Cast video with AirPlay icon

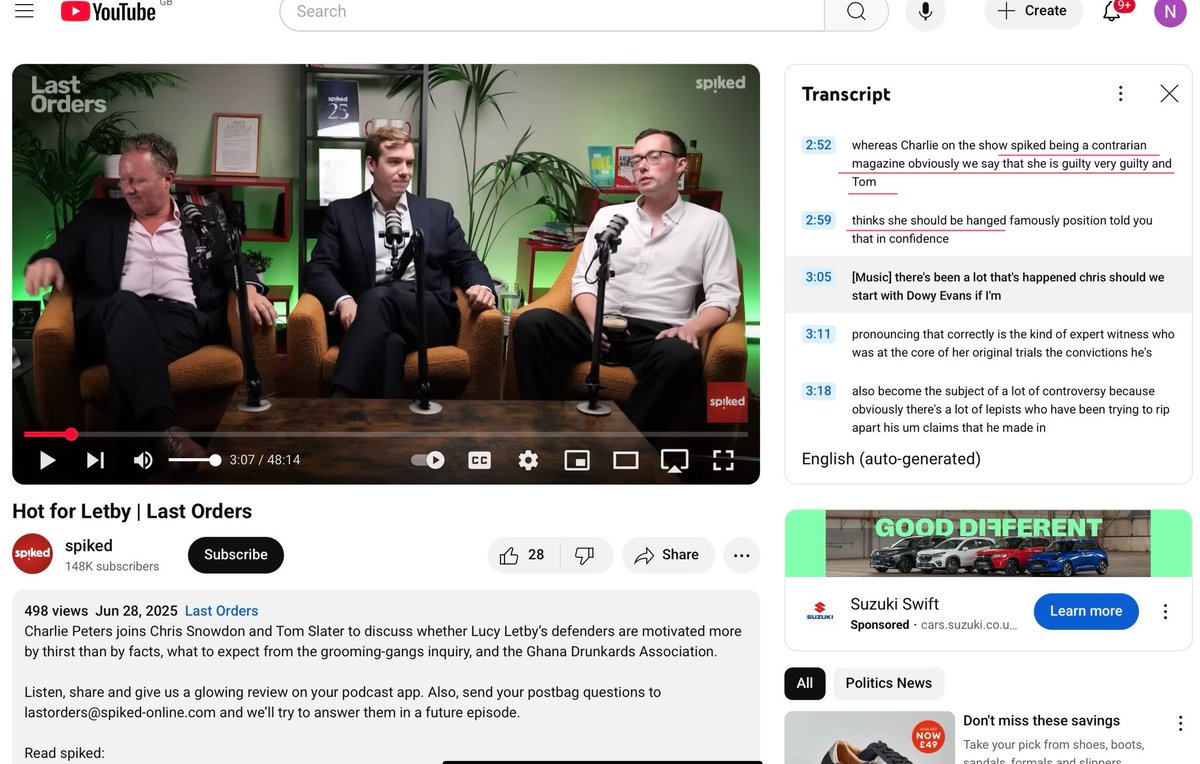[x=675, y=460]
